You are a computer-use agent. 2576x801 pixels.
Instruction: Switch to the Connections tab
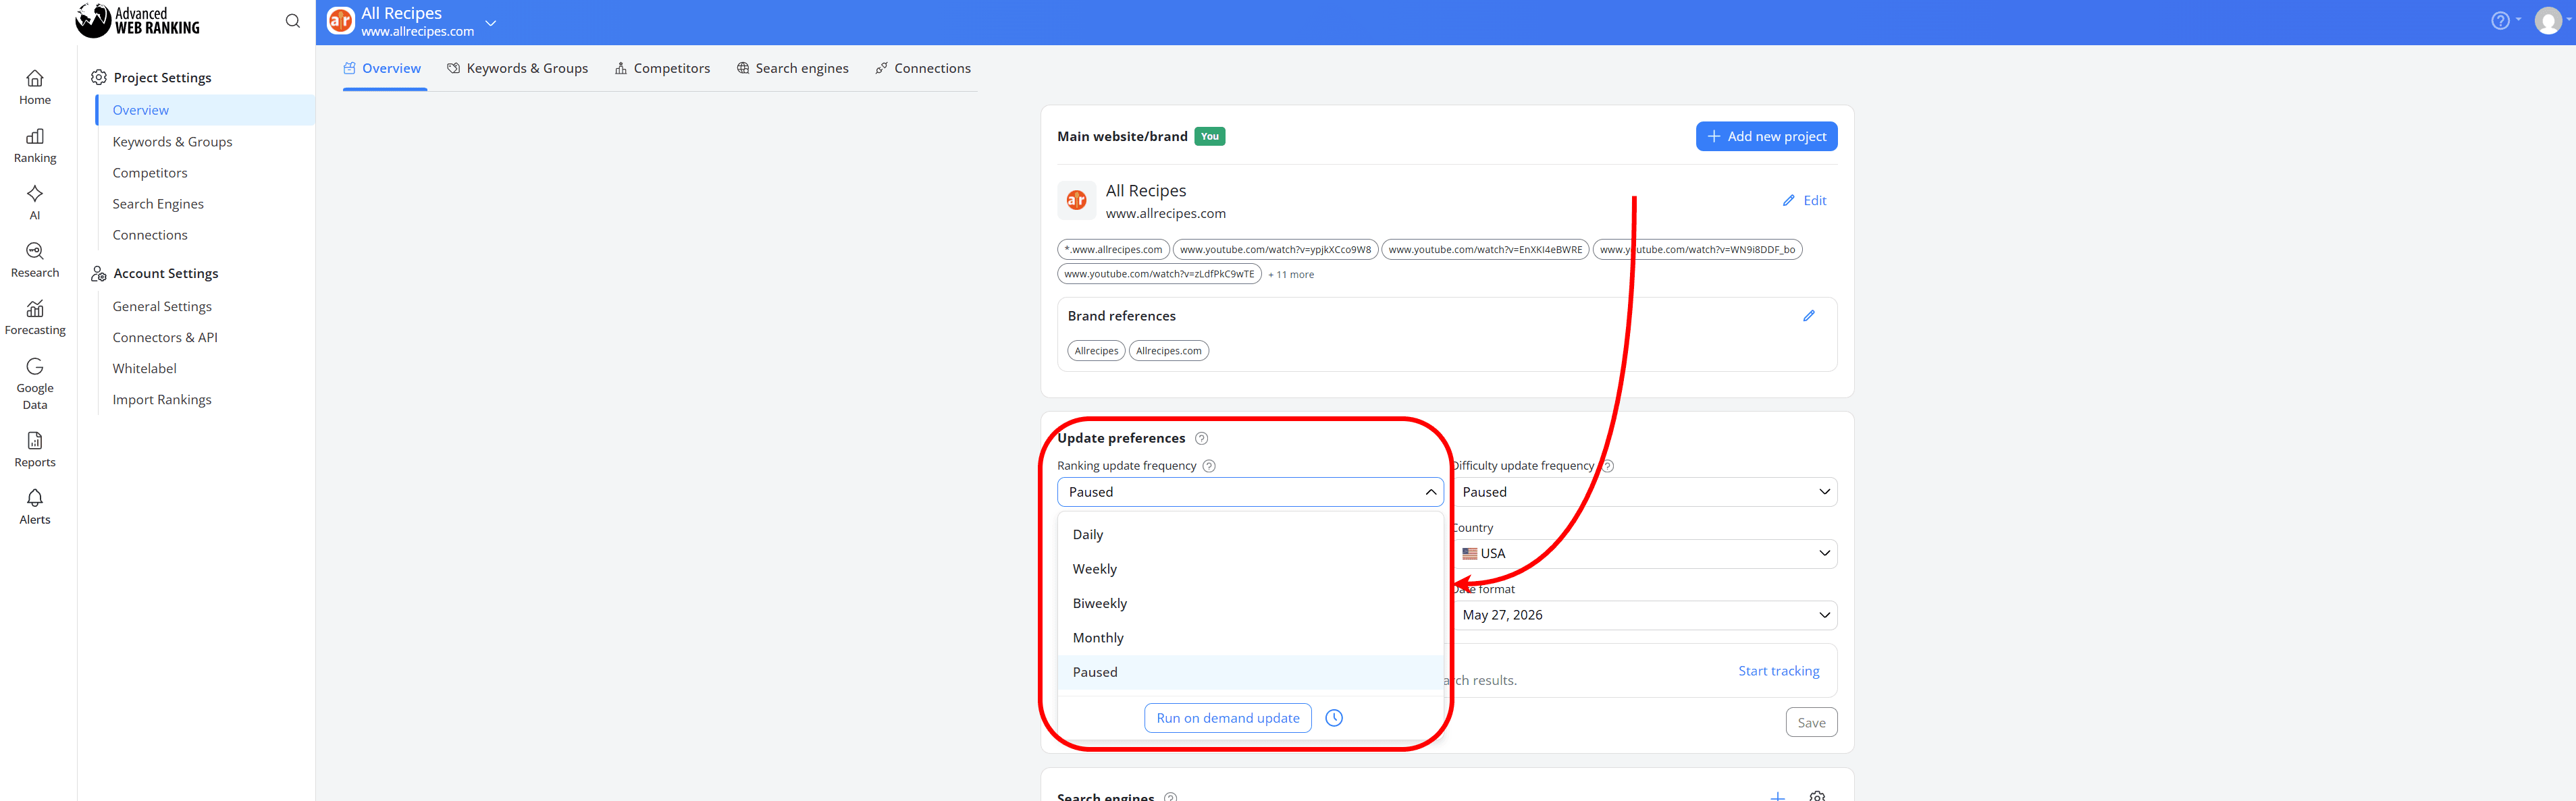tap(923, 69)
